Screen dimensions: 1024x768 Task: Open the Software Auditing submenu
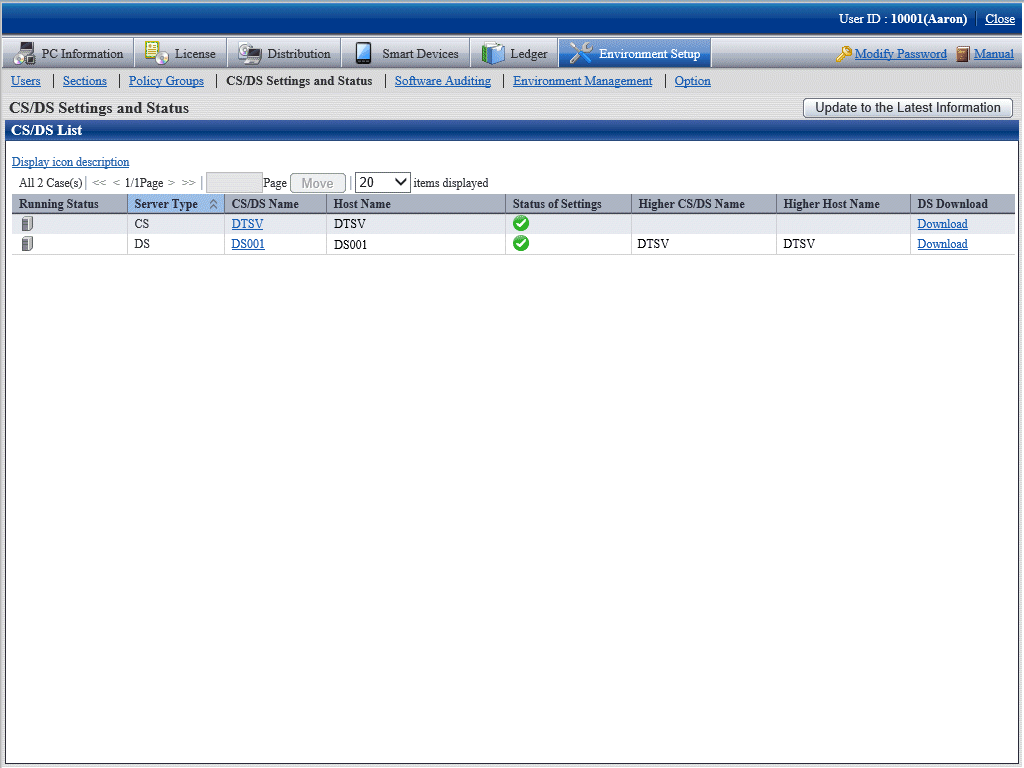tap(442, 81)
